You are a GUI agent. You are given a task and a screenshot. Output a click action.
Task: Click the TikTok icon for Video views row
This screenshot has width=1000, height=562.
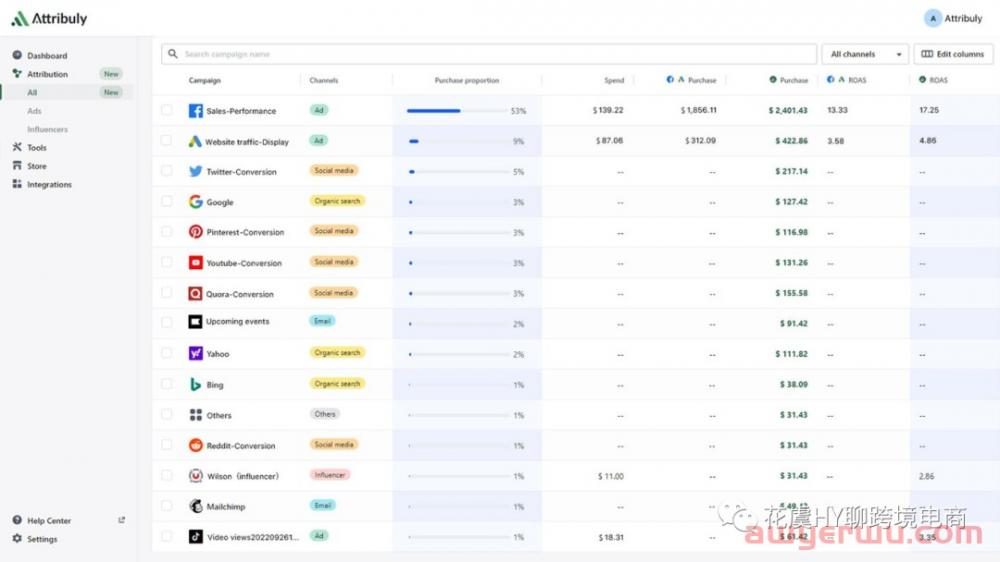pyautogui.click(x=196, y=536)
